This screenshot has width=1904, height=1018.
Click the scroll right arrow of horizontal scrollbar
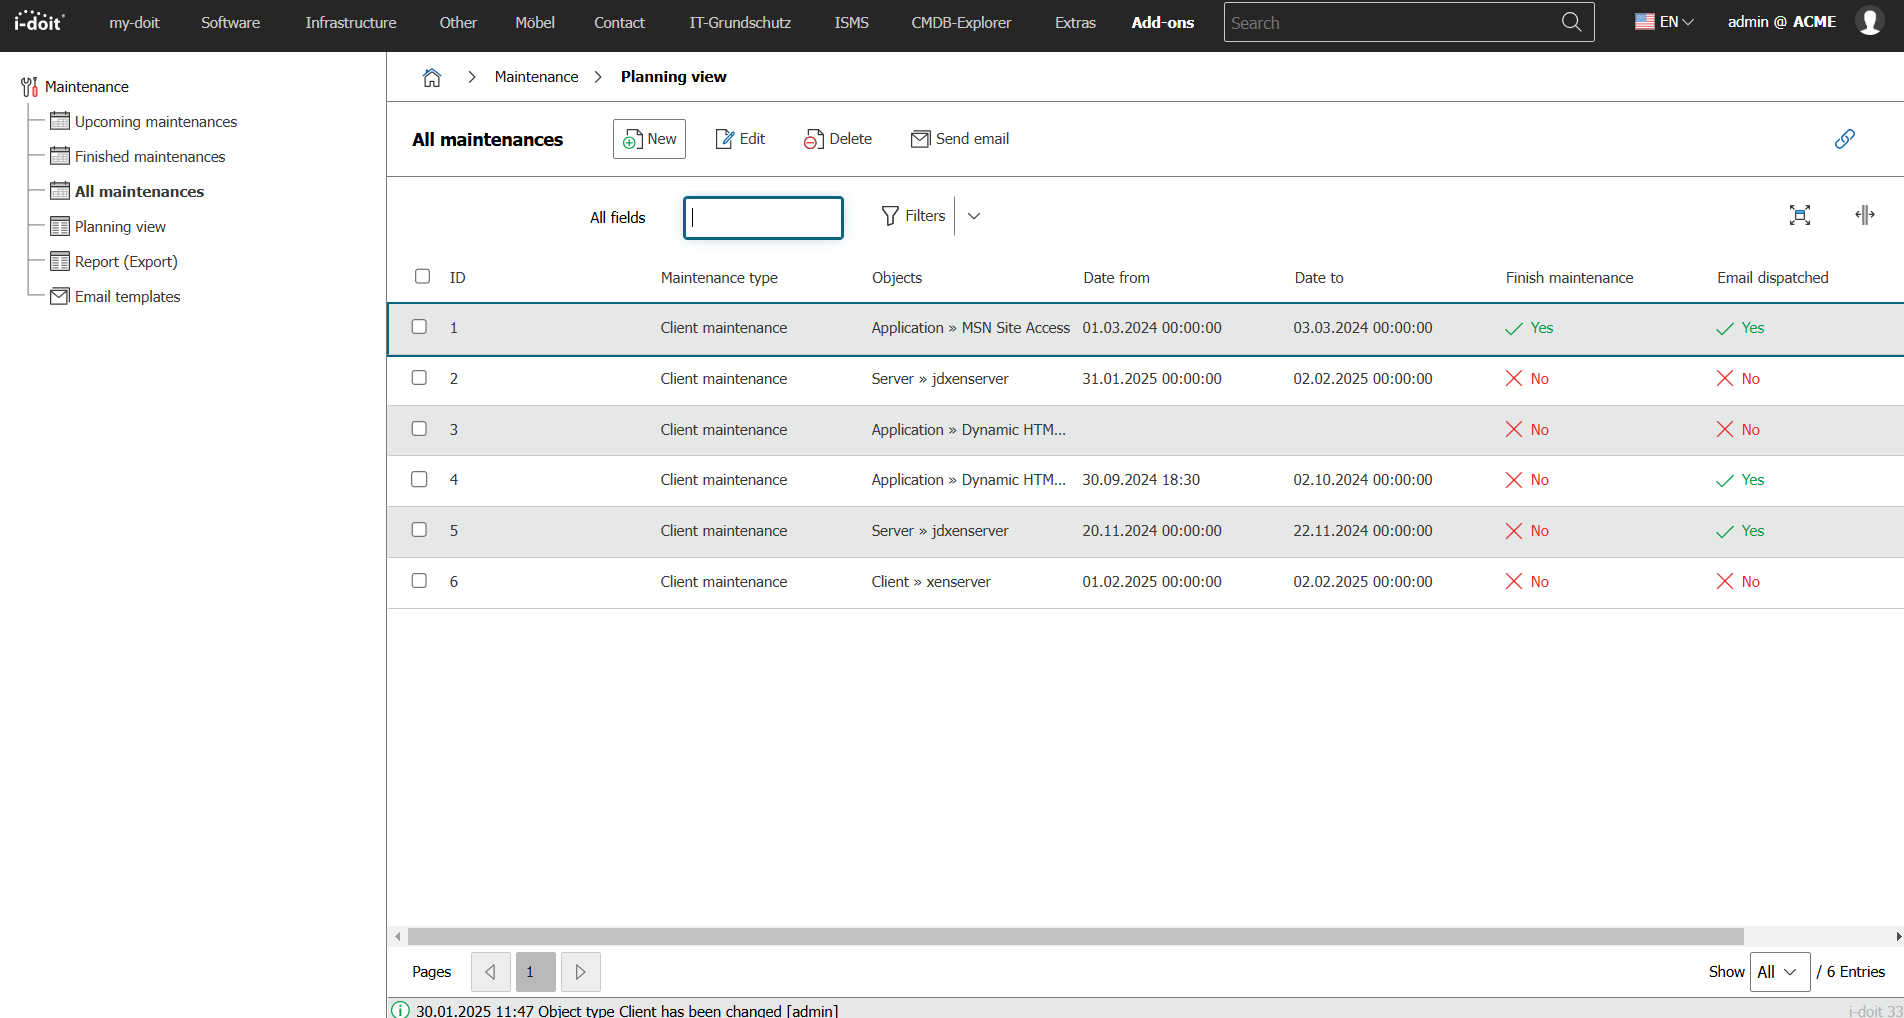click(1898, 937)
